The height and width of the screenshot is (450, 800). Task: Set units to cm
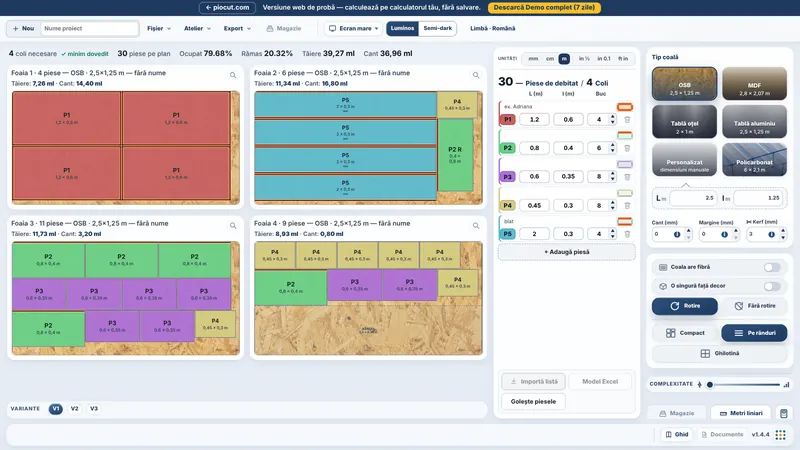[550, 59]
